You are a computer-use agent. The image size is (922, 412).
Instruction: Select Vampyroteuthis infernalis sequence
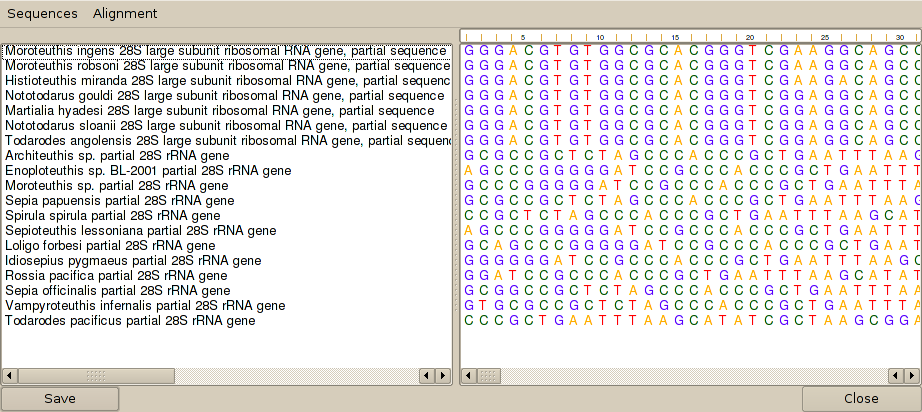click(x=145, y=305)
